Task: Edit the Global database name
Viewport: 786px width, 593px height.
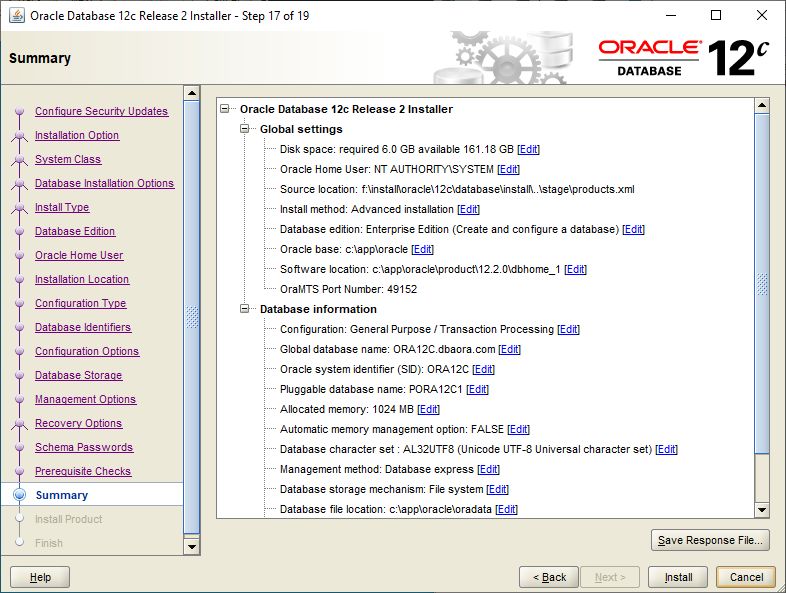Action: (509, 349)
